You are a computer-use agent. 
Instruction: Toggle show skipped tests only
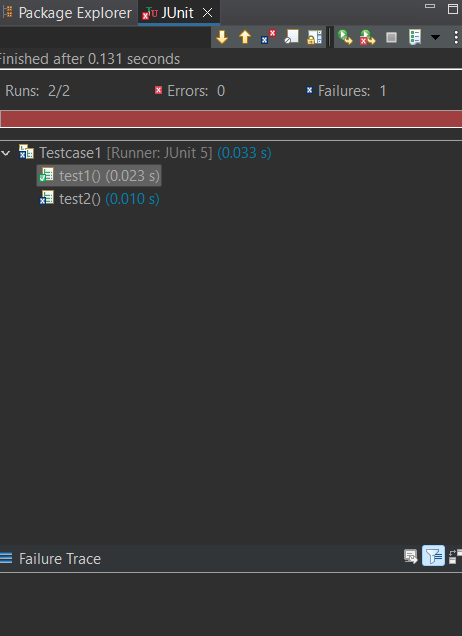click(291, 37)
